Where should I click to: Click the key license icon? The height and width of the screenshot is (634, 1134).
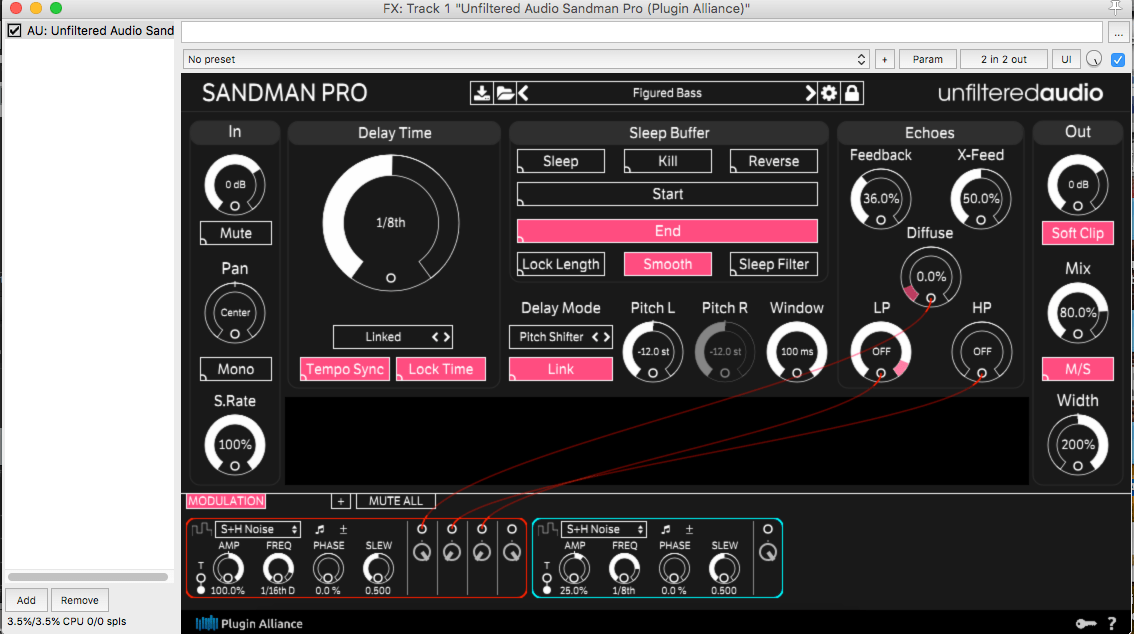(1086, 623)
